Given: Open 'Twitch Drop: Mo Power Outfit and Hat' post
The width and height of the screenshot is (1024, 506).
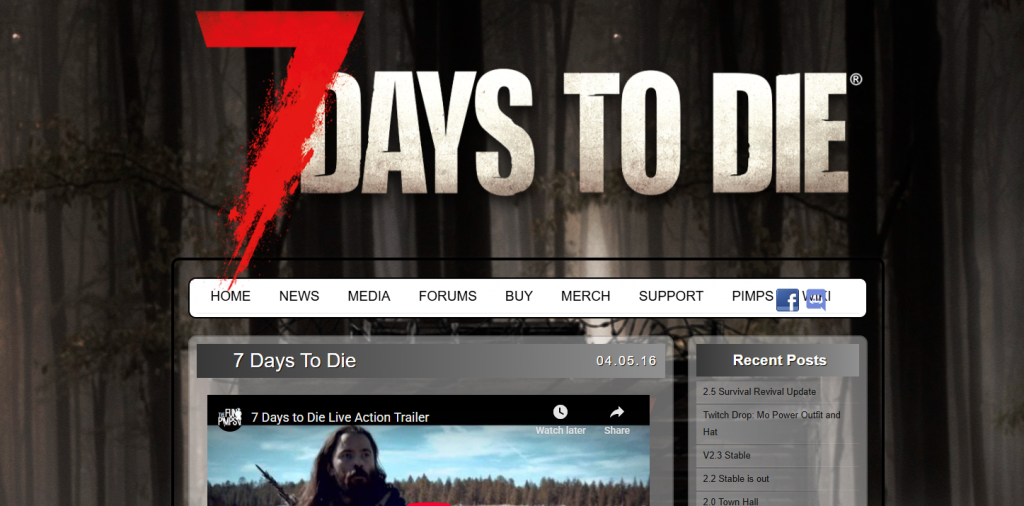Looking at the screenshot, I should click(771, 423).
